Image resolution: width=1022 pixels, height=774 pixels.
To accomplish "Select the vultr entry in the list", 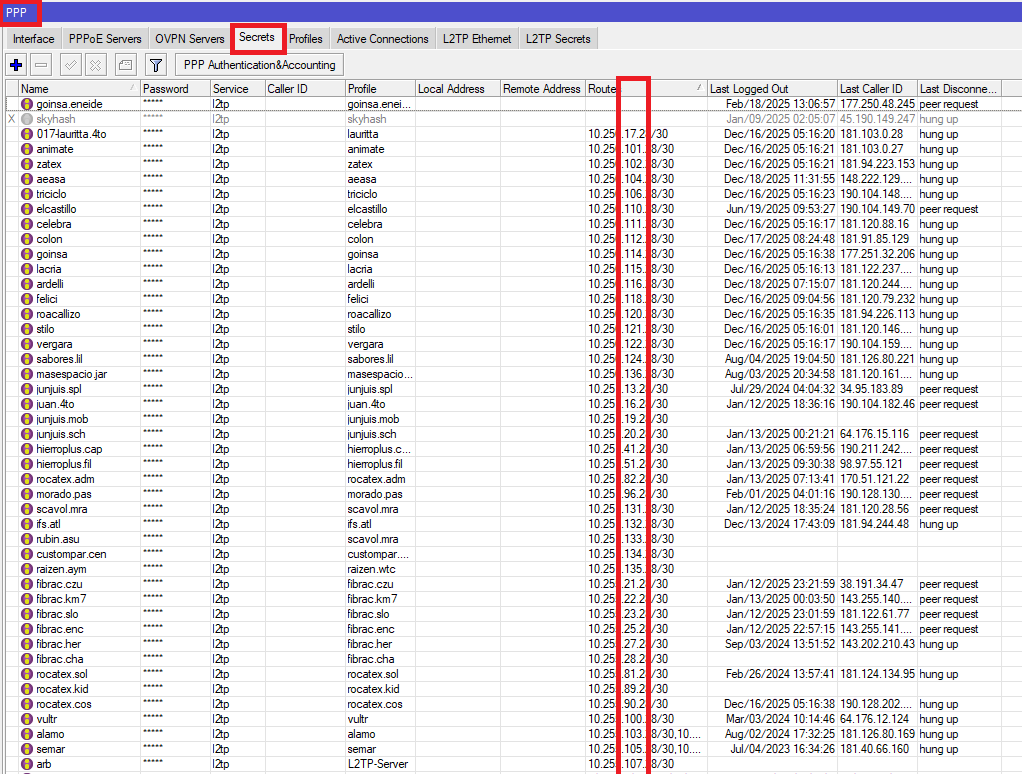I will pos(50,719).
